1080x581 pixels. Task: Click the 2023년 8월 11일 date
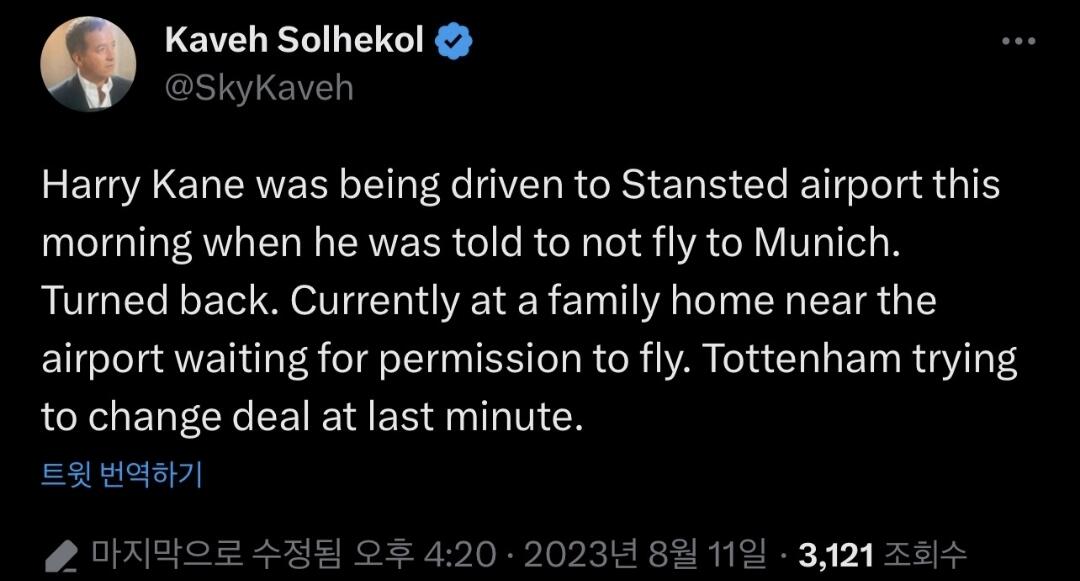644,552
